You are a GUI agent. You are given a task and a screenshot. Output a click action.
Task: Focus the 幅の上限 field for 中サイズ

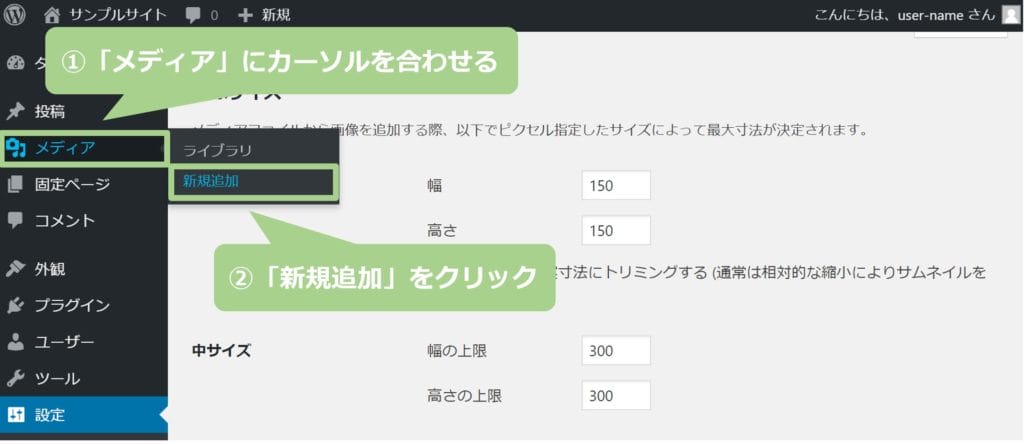tap(616, 350)
